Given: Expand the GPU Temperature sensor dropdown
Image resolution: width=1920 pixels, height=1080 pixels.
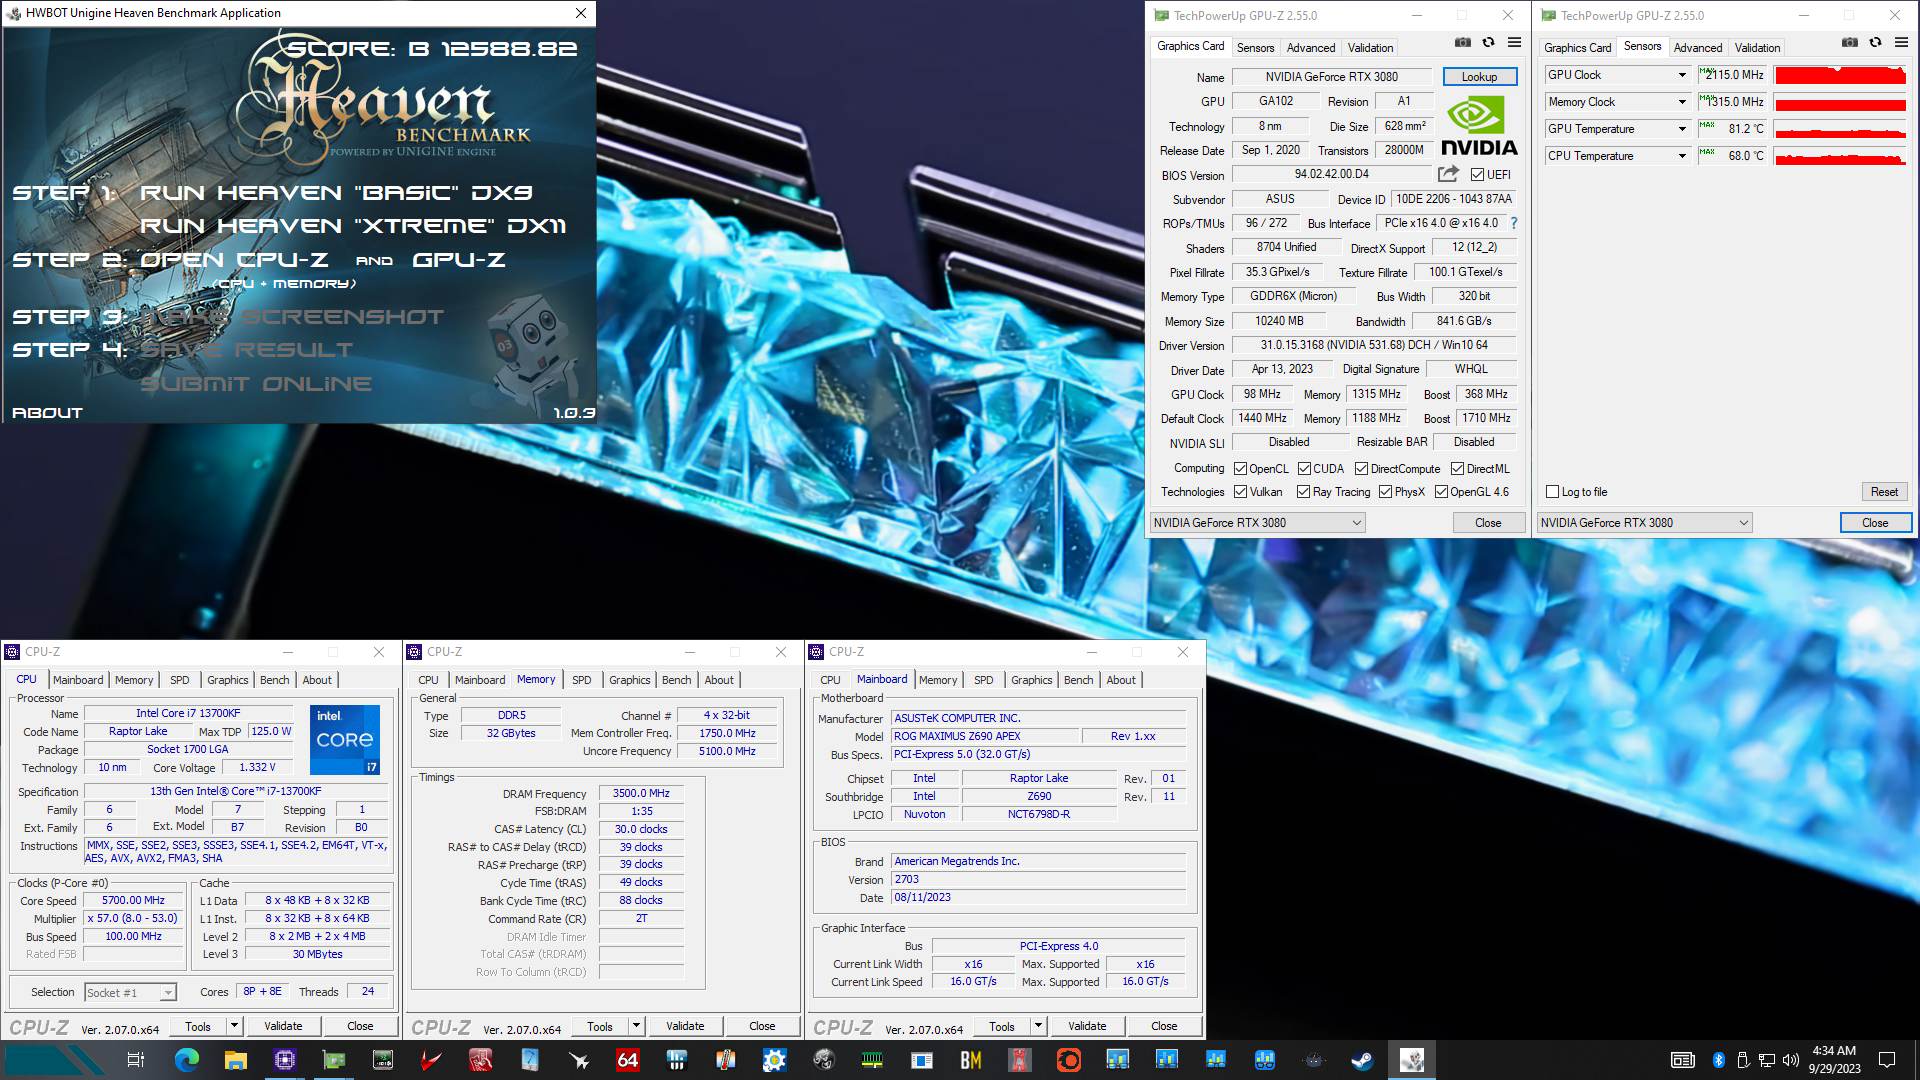Looking at the screenshot, I should (x=1682, y=130).
